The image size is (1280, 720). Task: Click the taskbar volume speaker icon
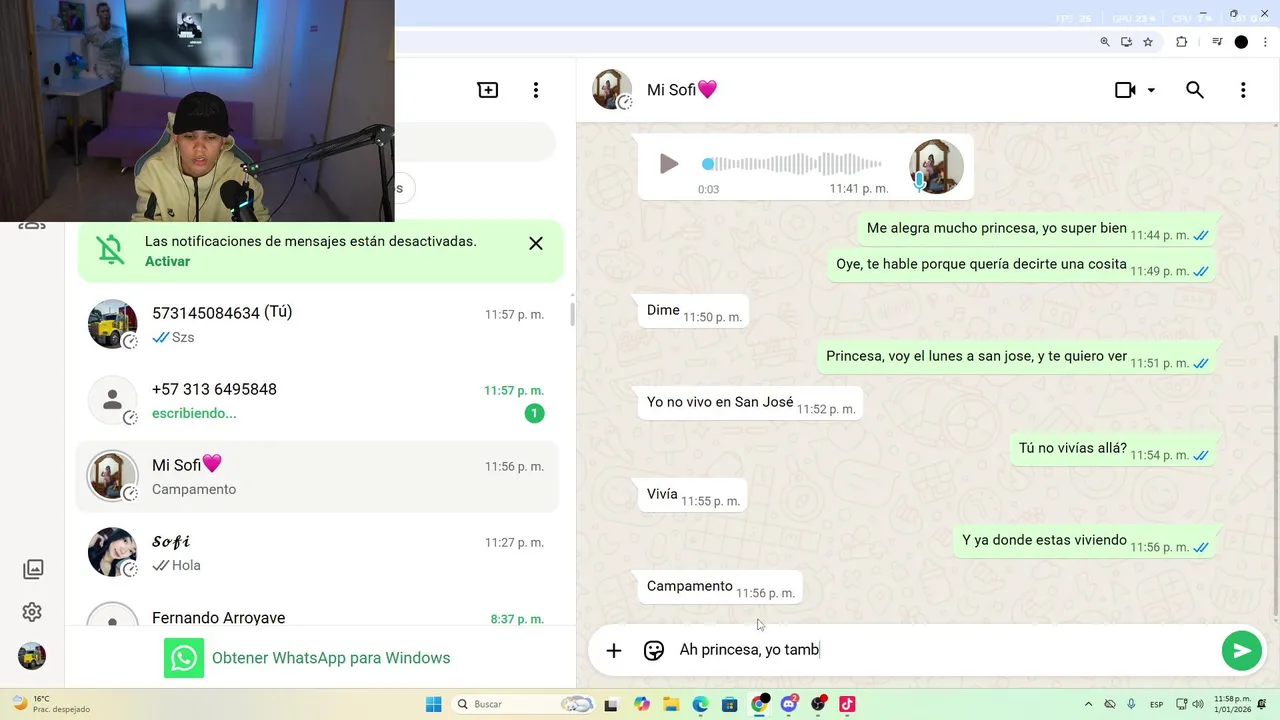(x=1198, y=704)
